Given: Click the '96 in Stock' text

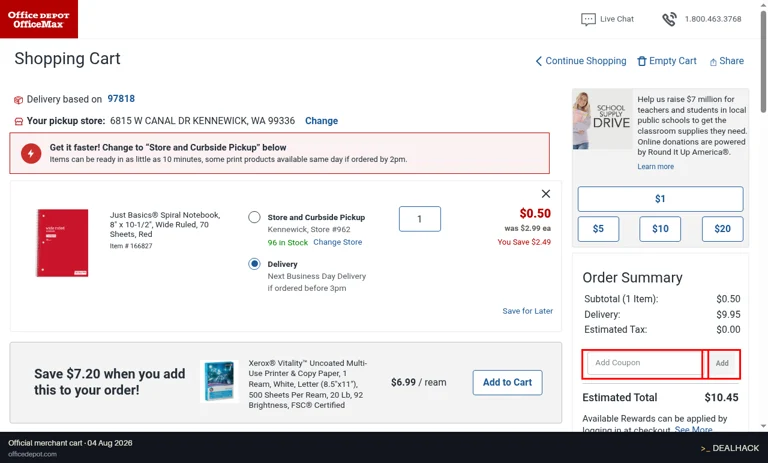Looking at the screenshot, I should 288,243.
